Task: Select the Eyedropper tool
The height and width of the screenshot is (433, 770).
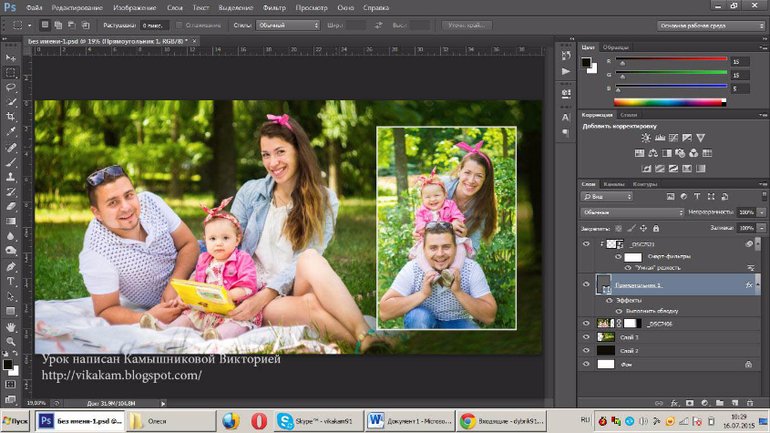Action: (x=11, y=131)
